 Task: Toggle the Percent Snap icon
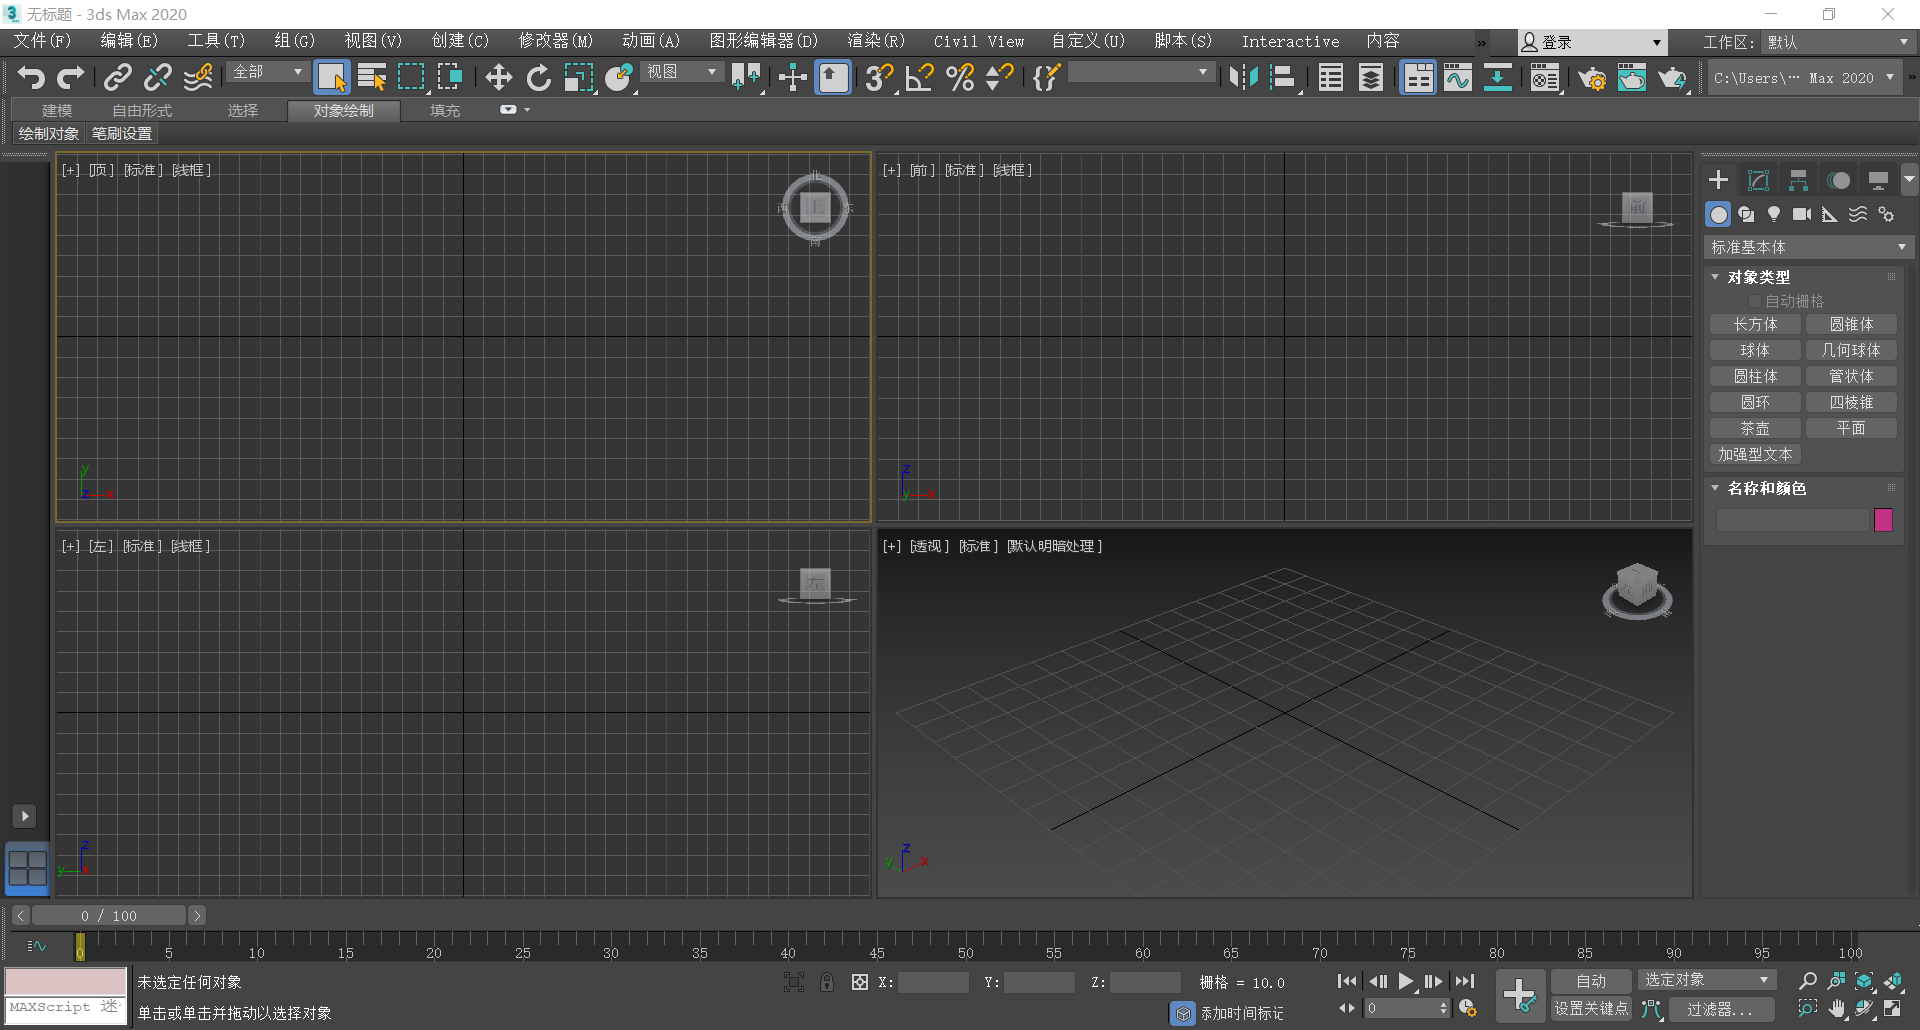(x=960, y=77)
